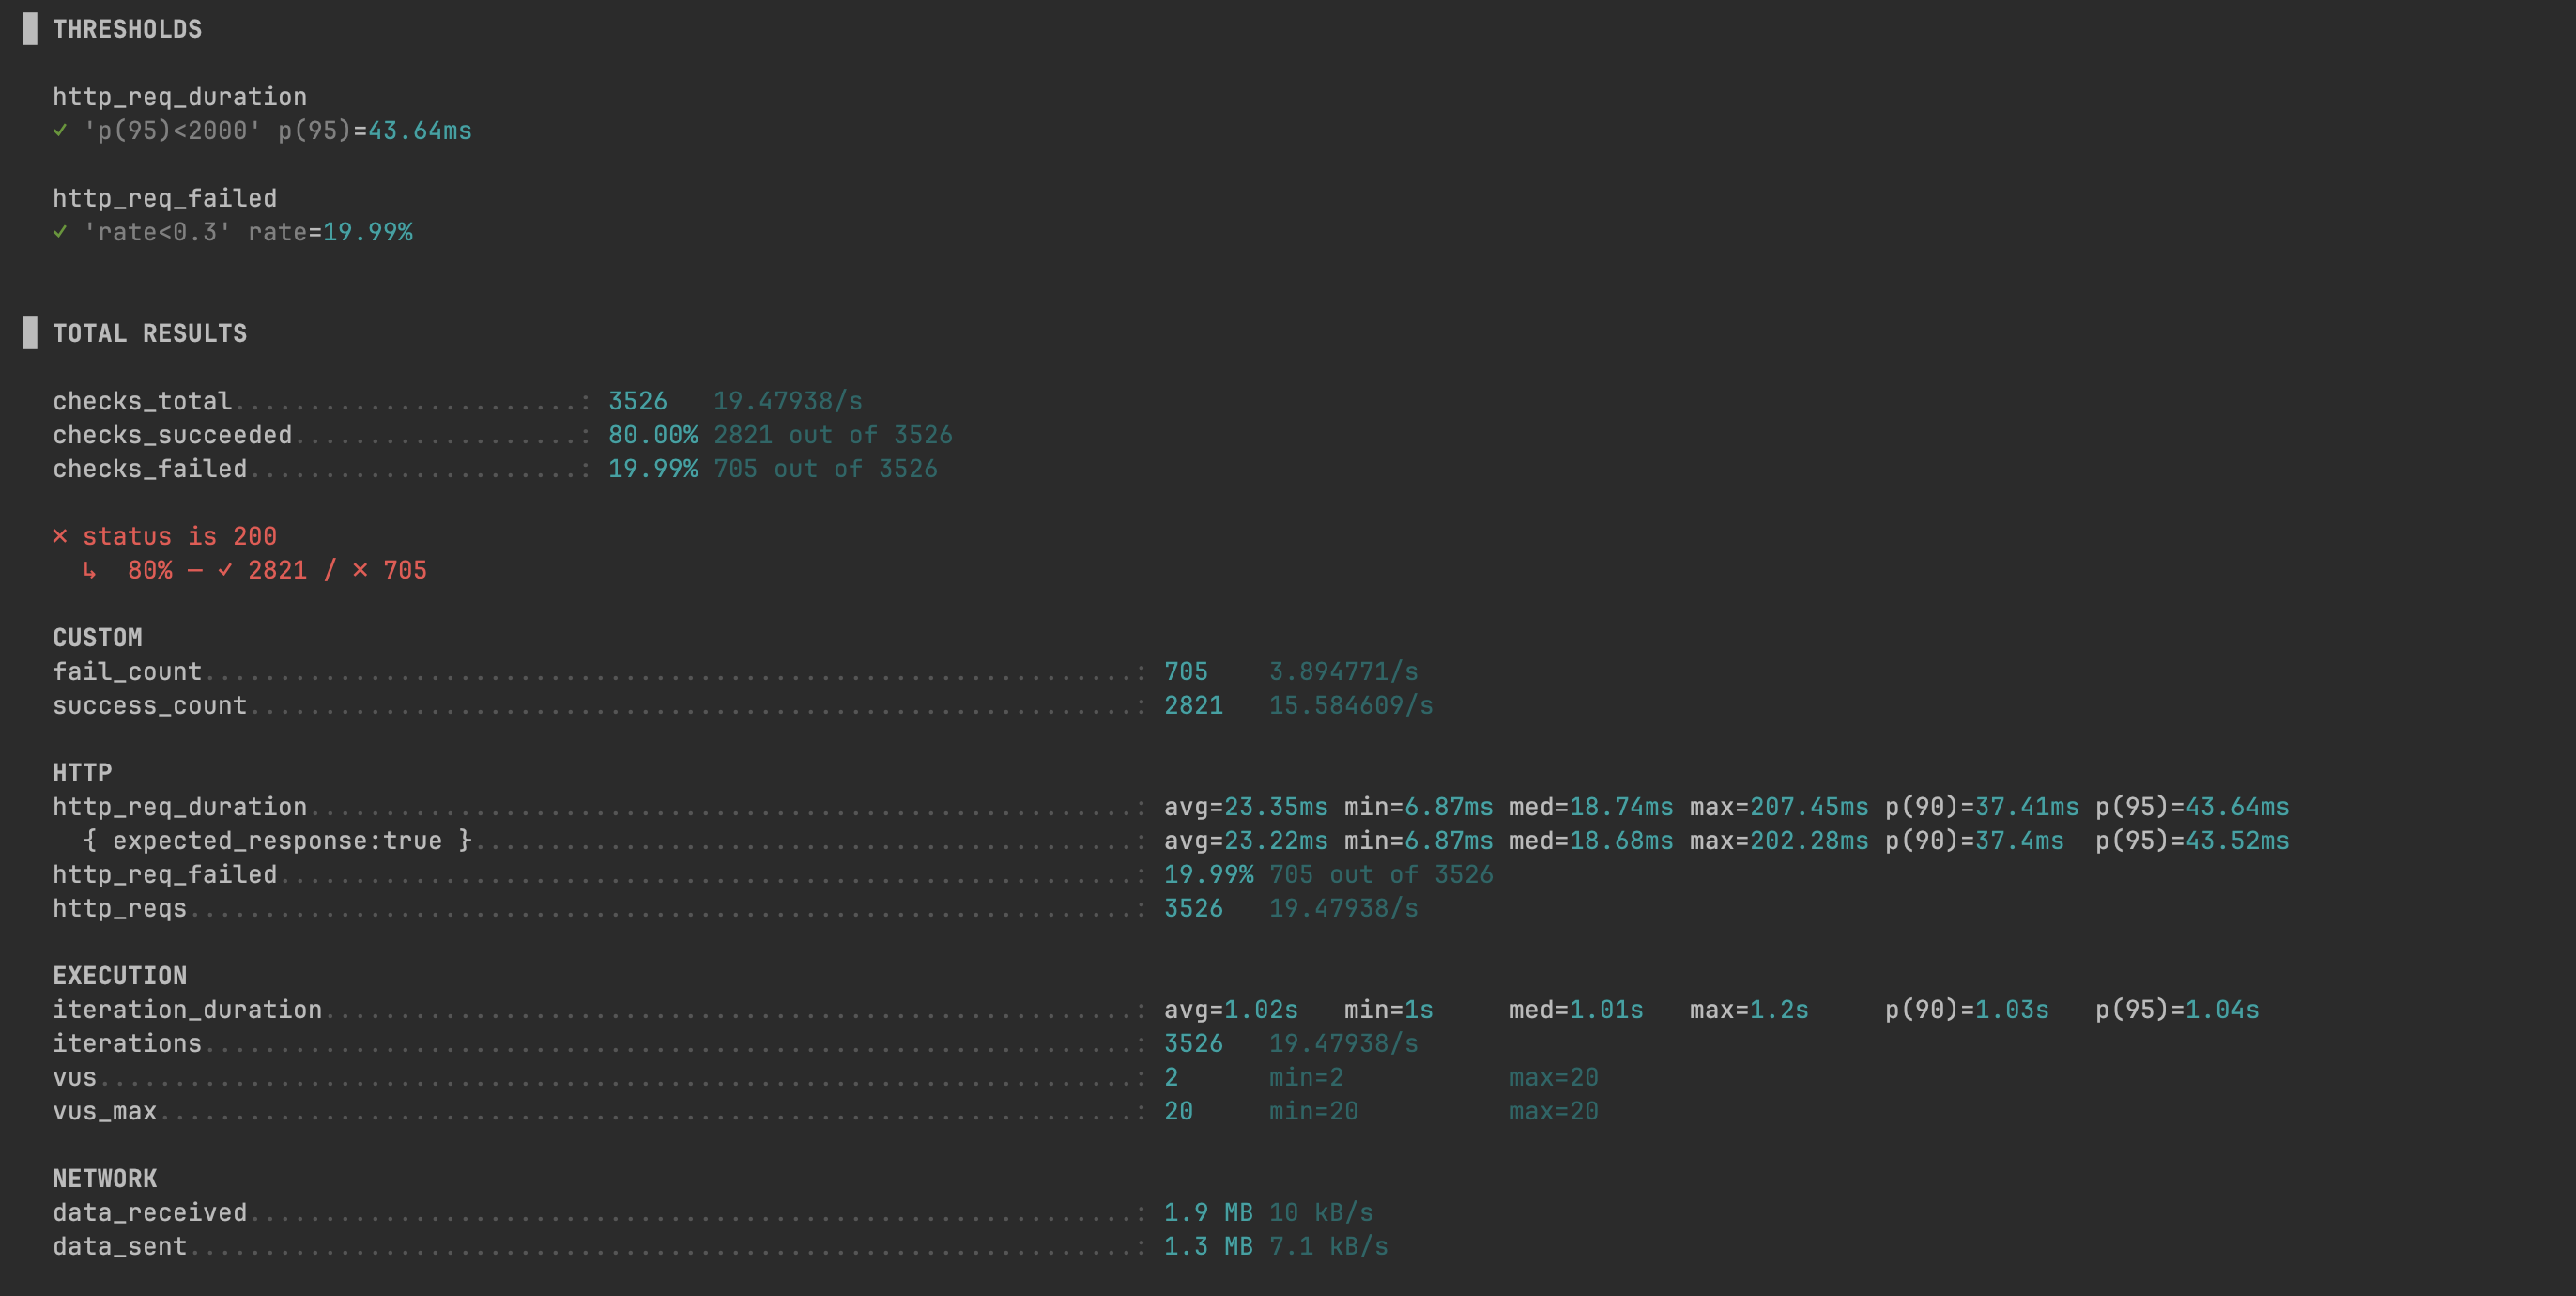Click red cross before status is 200

click(60, 537)
